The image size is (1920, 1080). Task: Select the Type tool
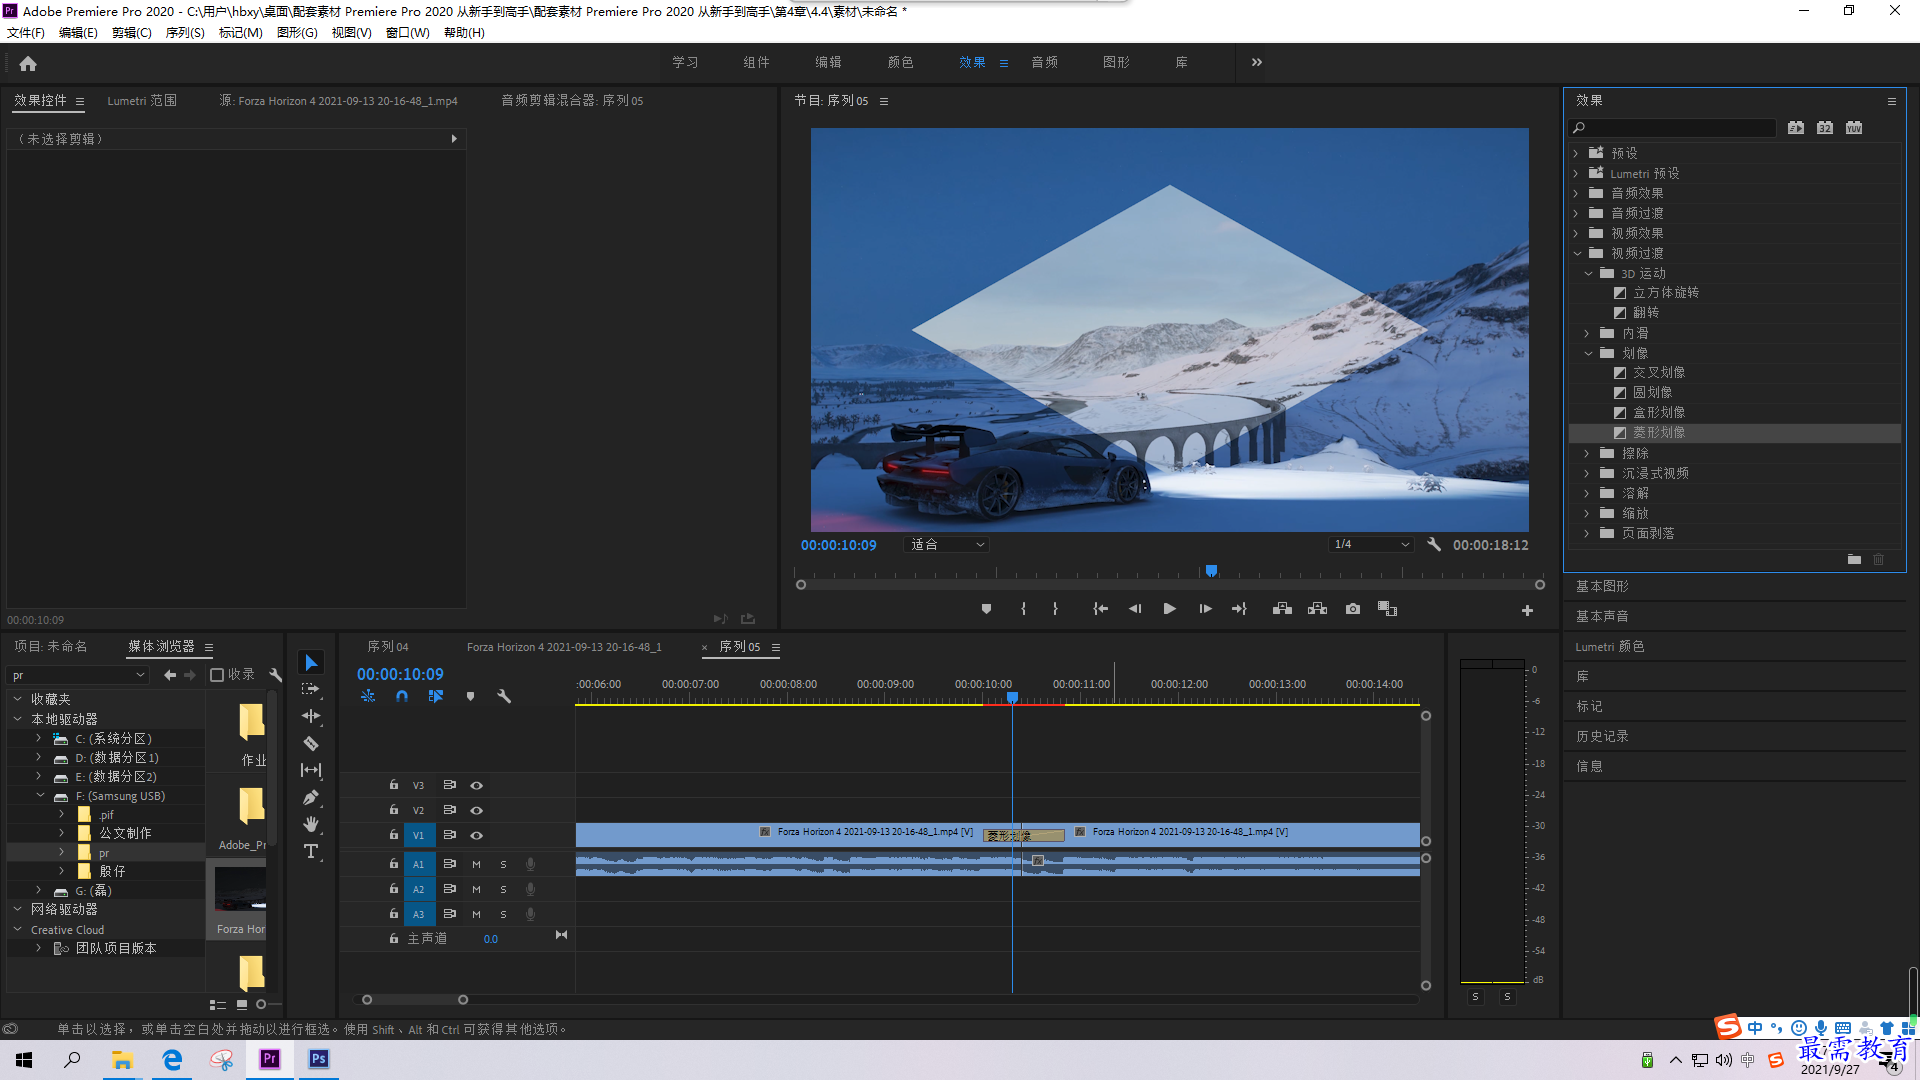(x=311, y=851)
